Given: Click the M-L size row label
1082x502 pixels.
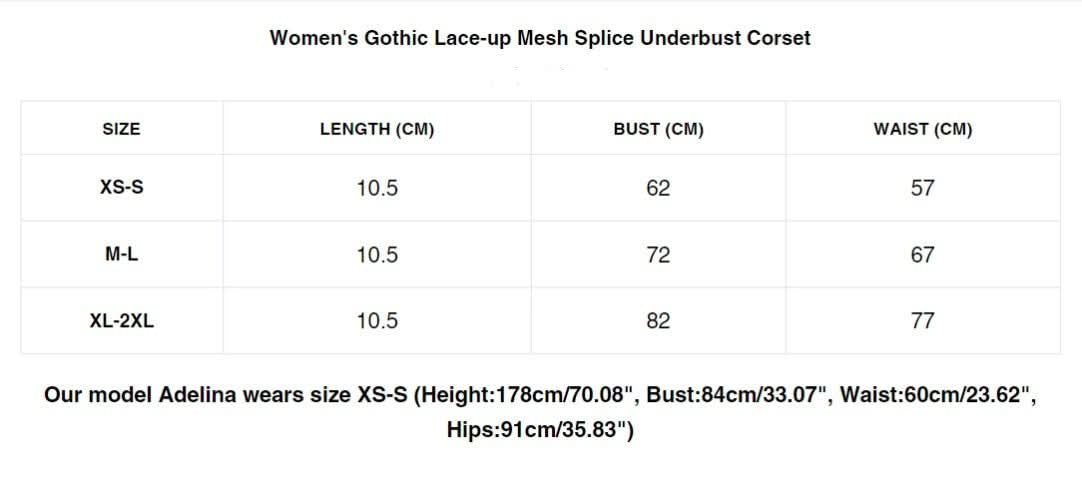Looking at the screenshot, I should click(121, 254).
